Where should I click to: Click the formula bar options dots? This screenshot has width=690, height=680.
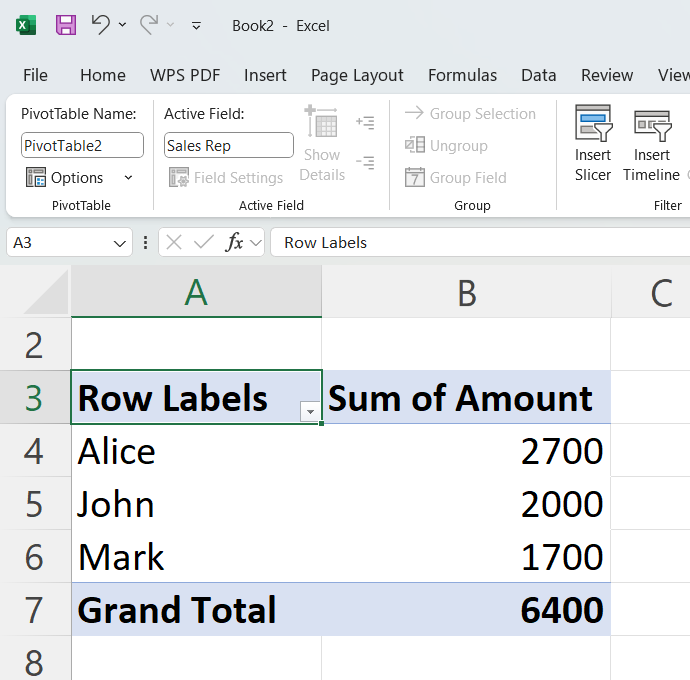[x=145, y=243]
